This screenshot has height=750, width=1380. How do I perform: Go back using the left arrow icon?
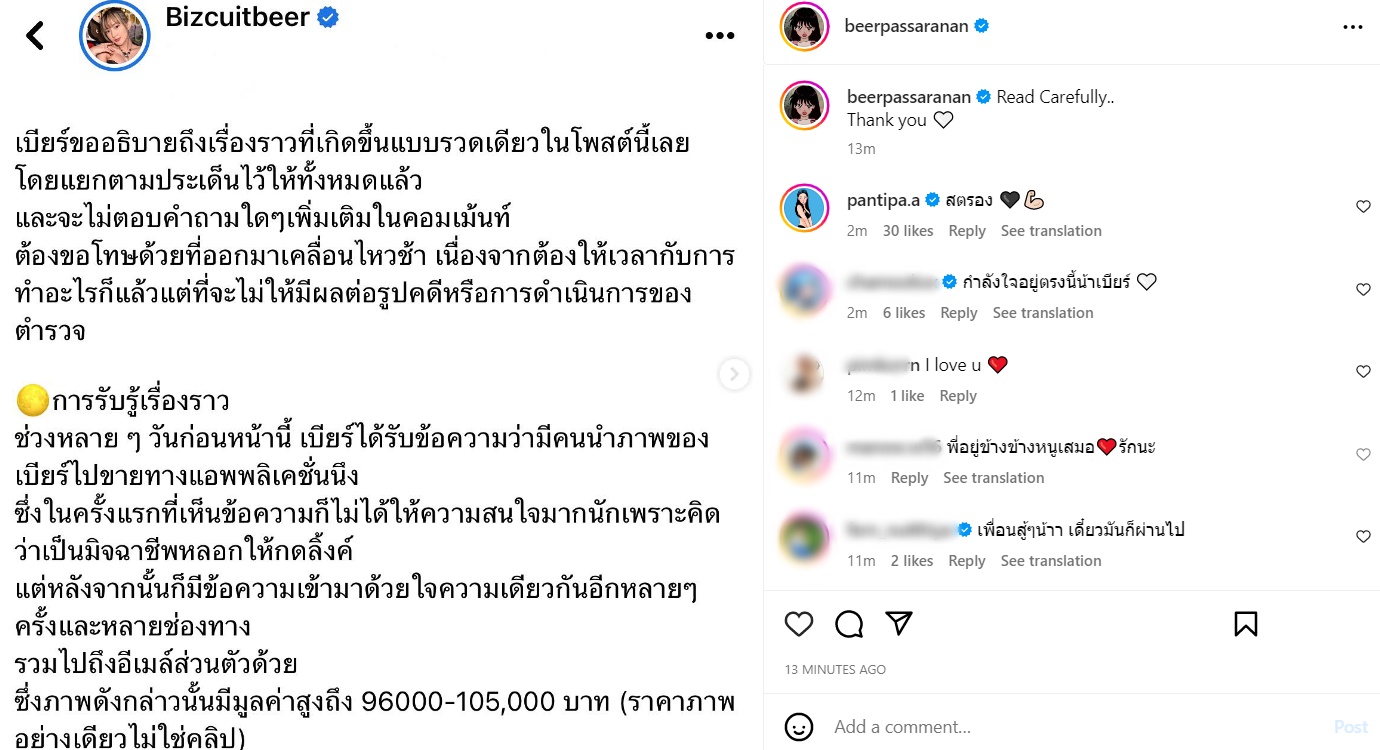[35, 36]
